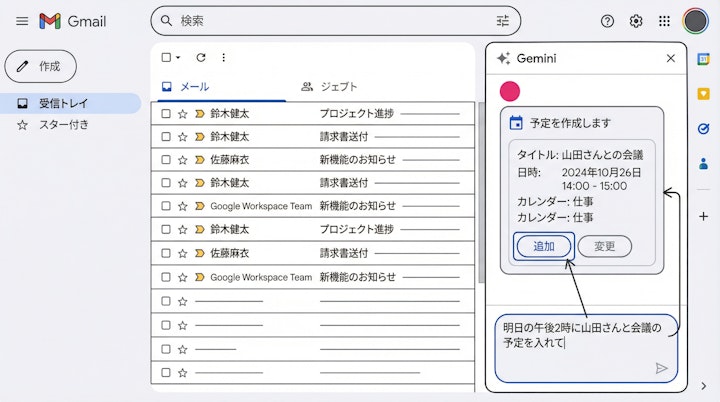Click calendar icon in 予定を作成します card
The width and height of the screenshot is (720, 402).
(516, 123)
